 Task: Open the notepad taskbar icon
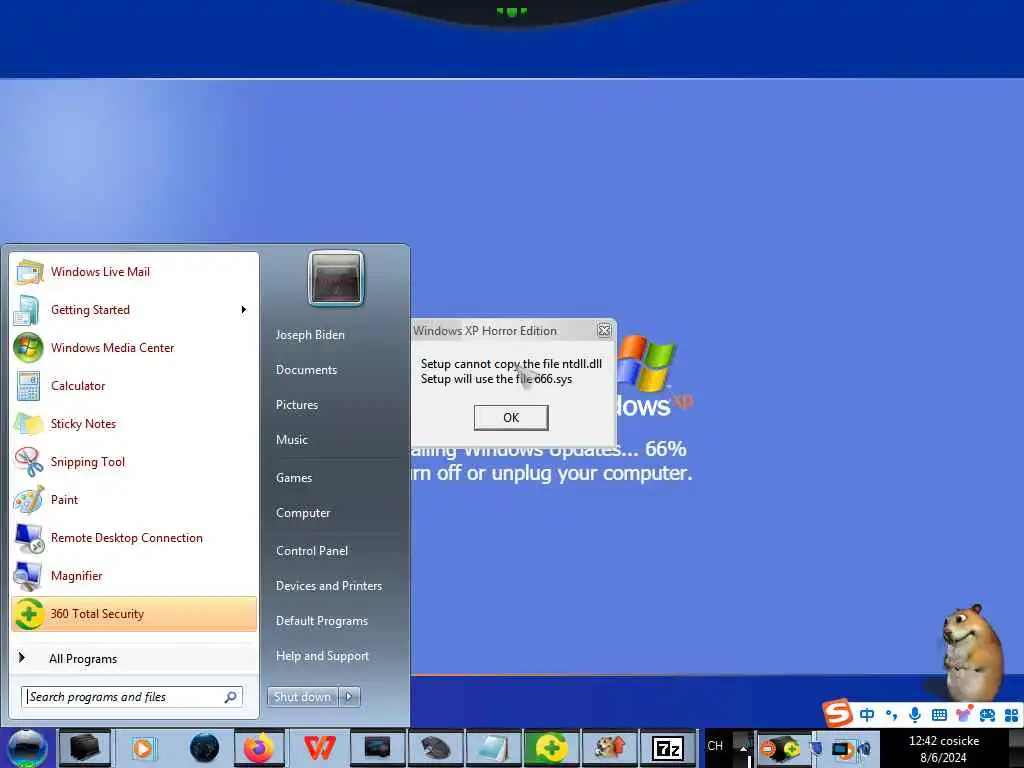493,748
